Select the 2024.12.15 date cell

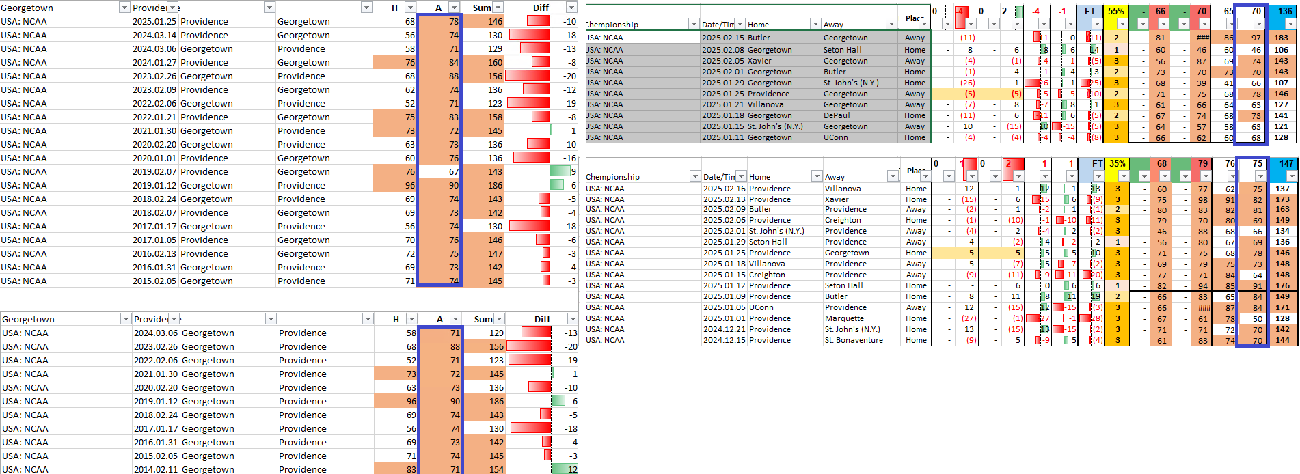(x=723, y=341)
